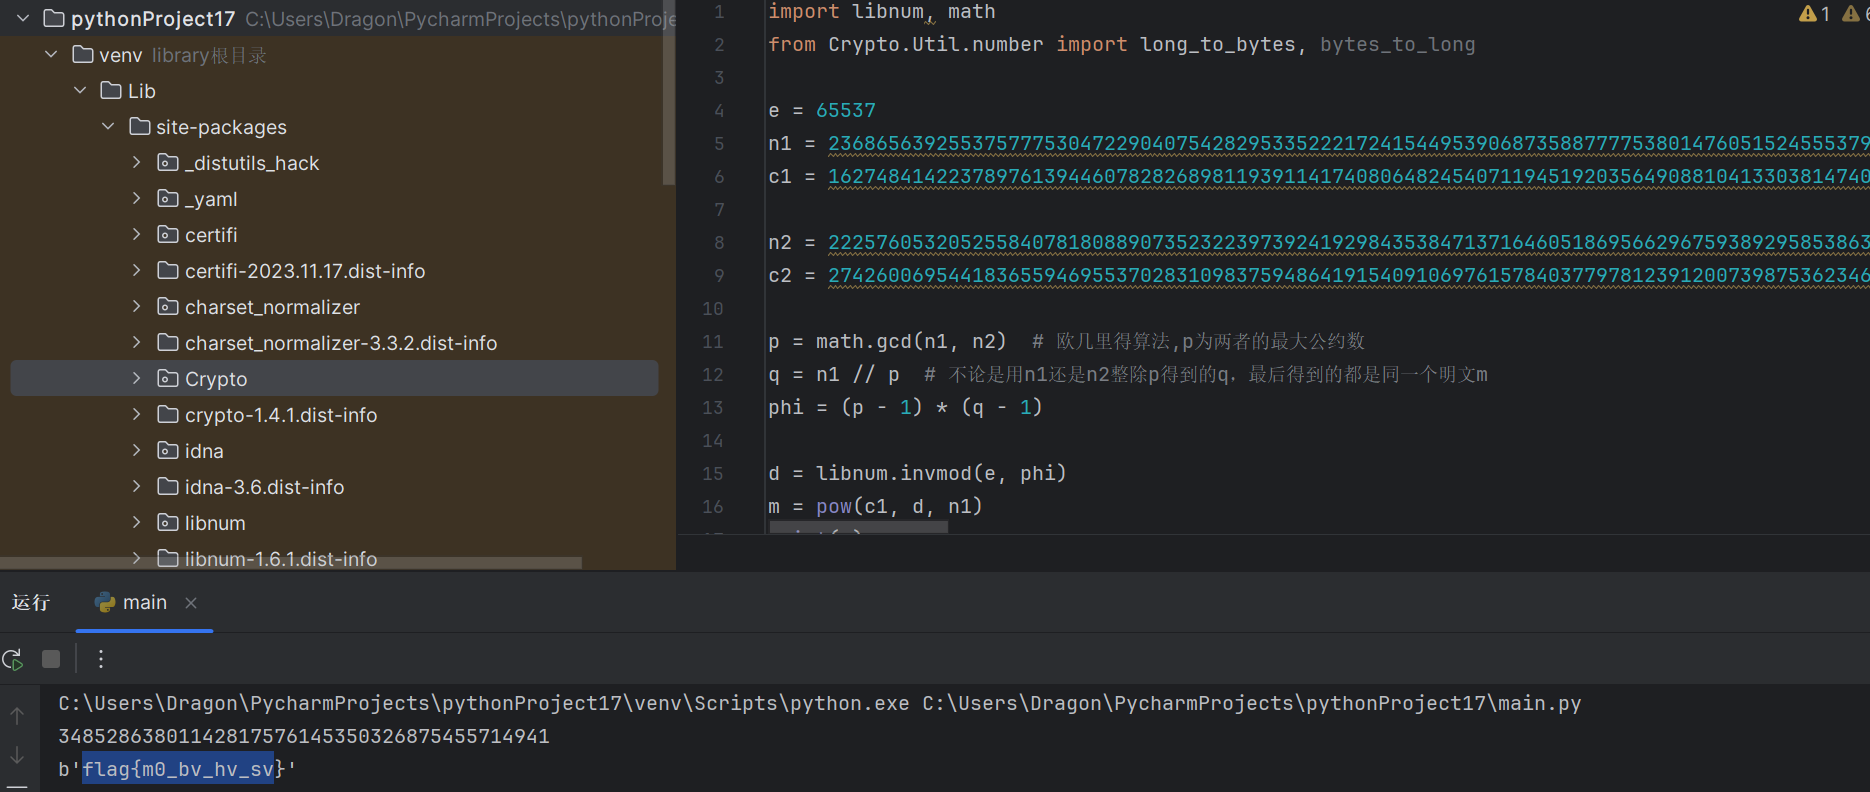Select the _yaml folder name

211,199
